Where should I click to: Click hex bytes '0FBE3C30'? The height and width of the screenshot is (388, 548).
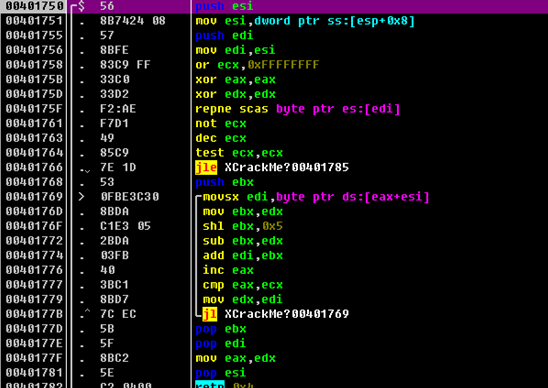(x=130, y=197)
